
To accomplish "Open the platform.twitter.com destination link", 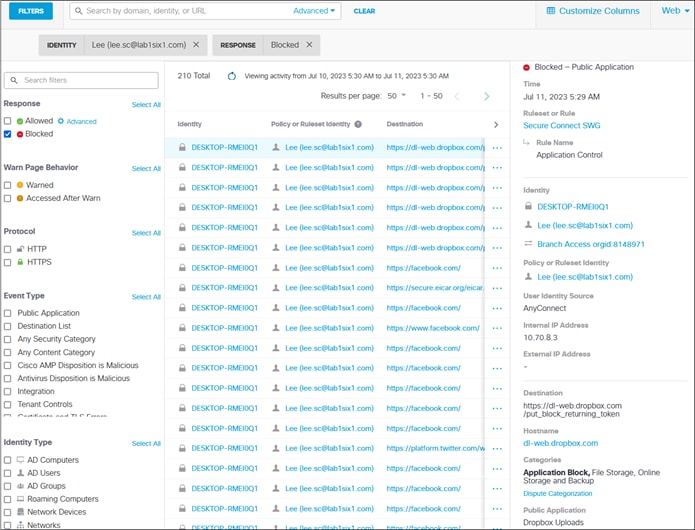I will [436, 448].
